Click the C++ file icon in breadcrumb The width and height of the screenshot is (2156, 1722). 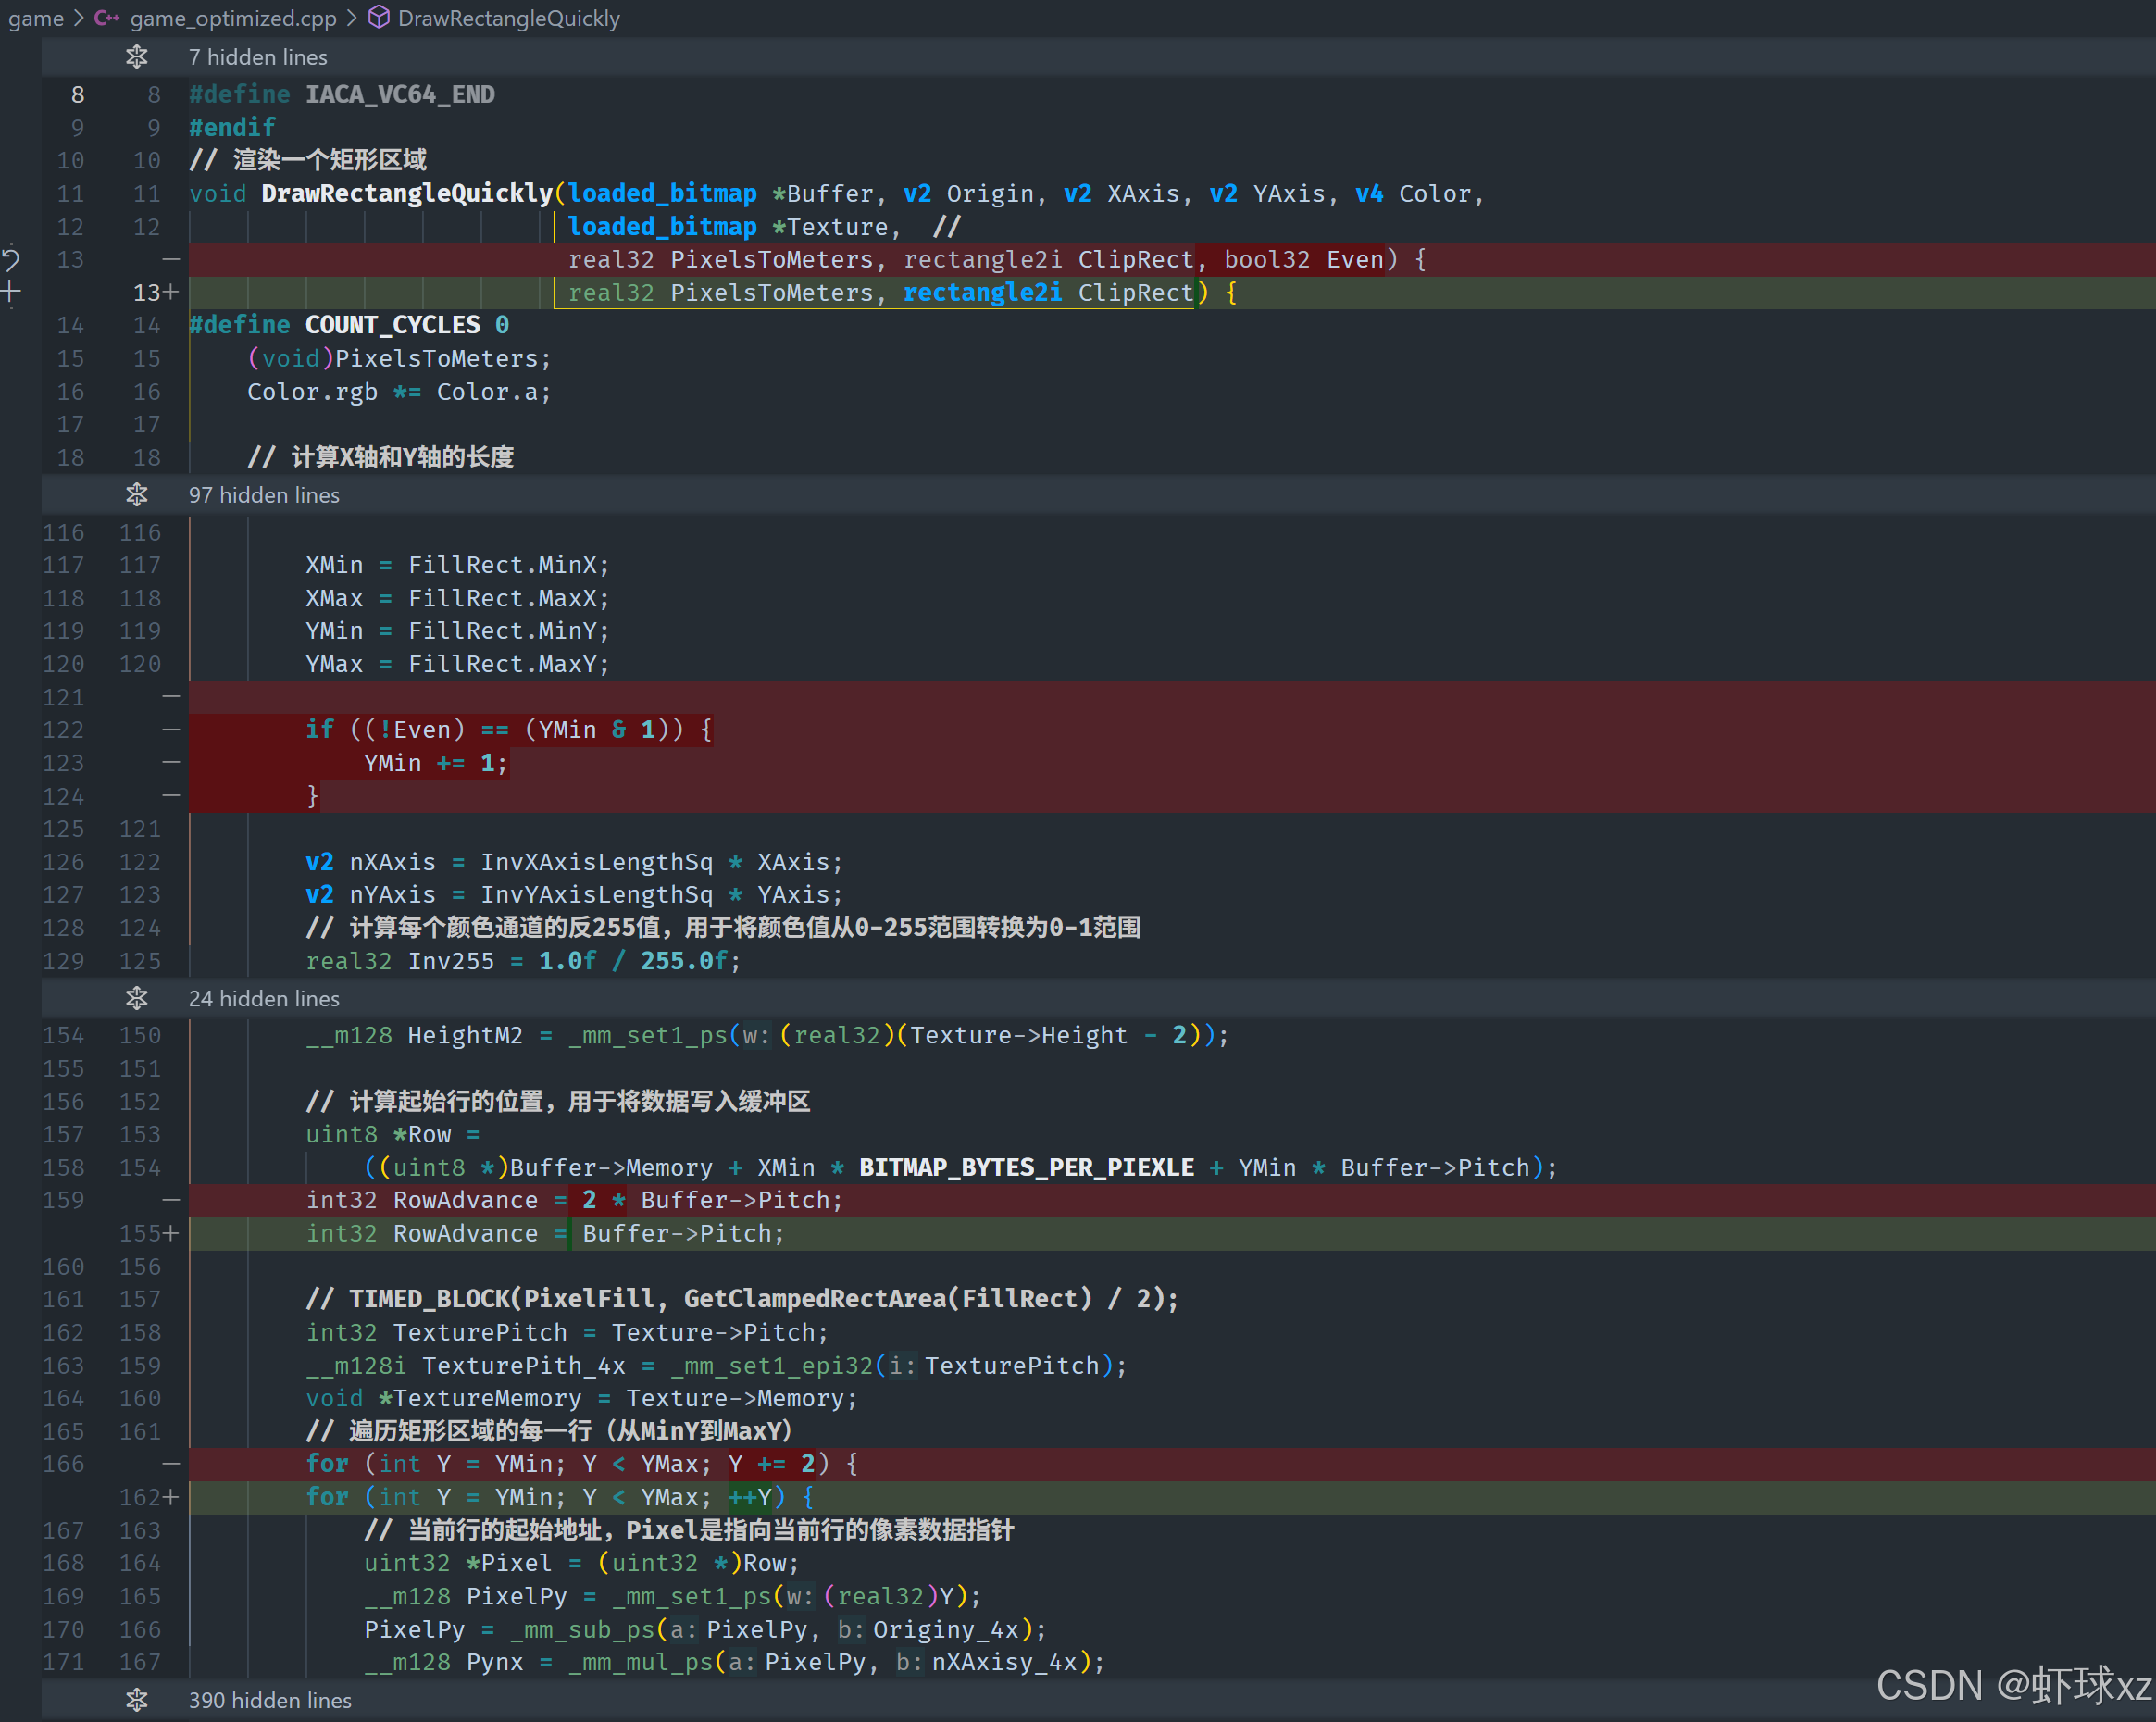(x=107, y=18)
